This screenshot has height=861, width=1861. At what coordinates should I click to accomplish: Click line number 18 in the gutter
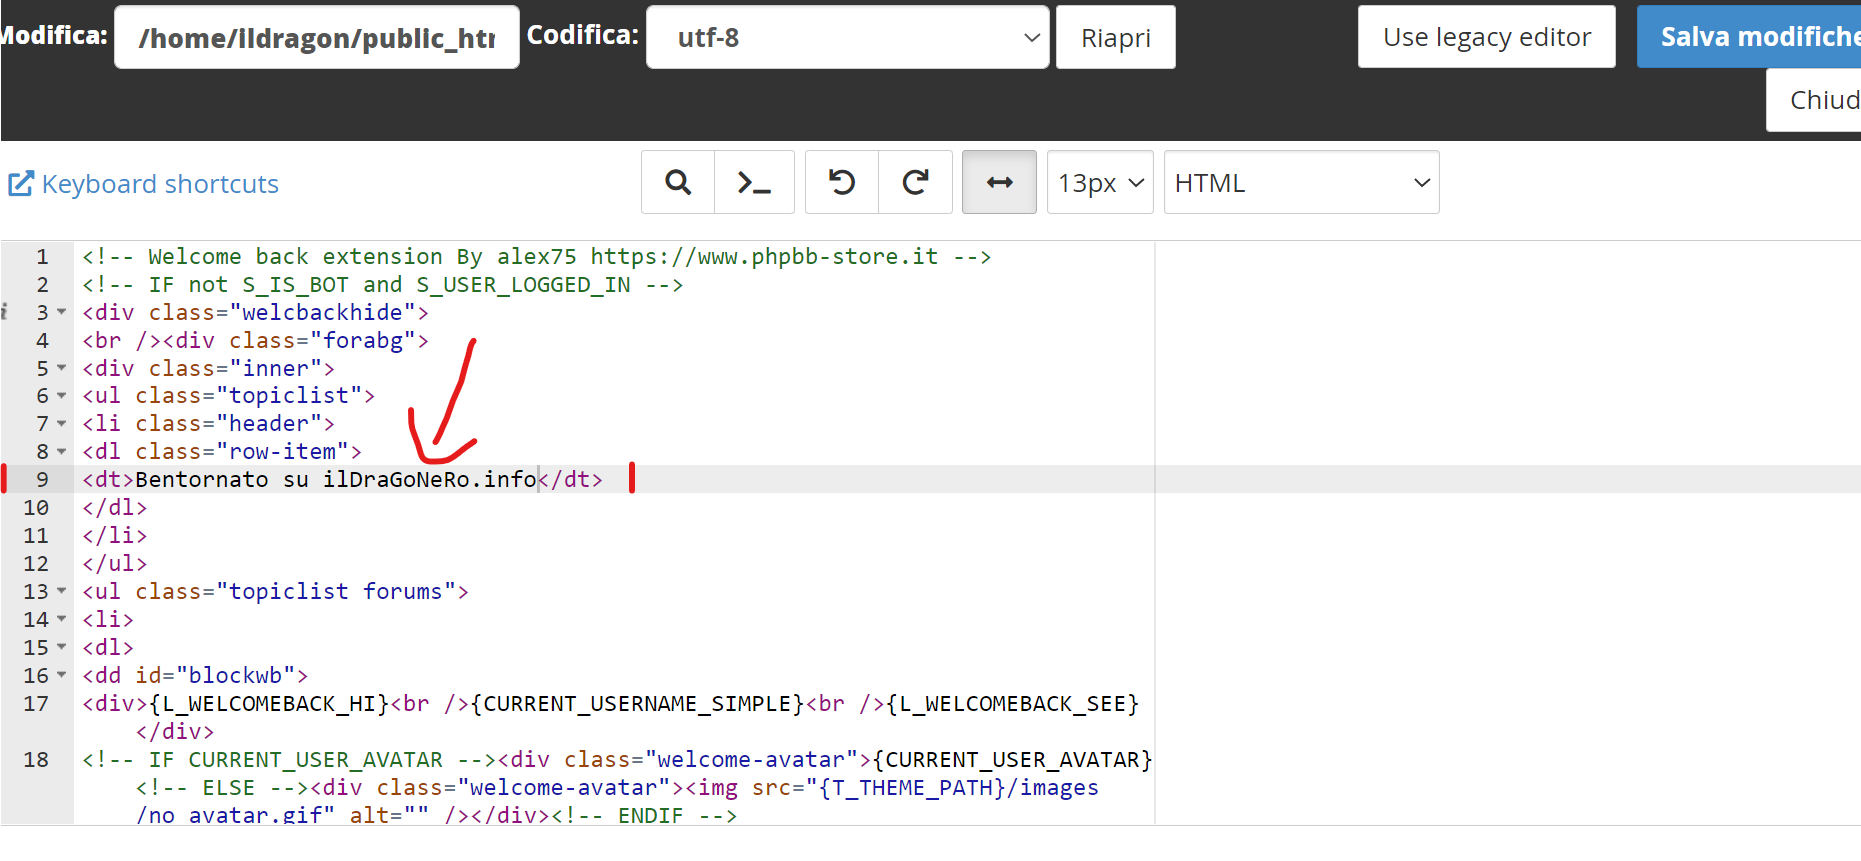coord(36,760)
